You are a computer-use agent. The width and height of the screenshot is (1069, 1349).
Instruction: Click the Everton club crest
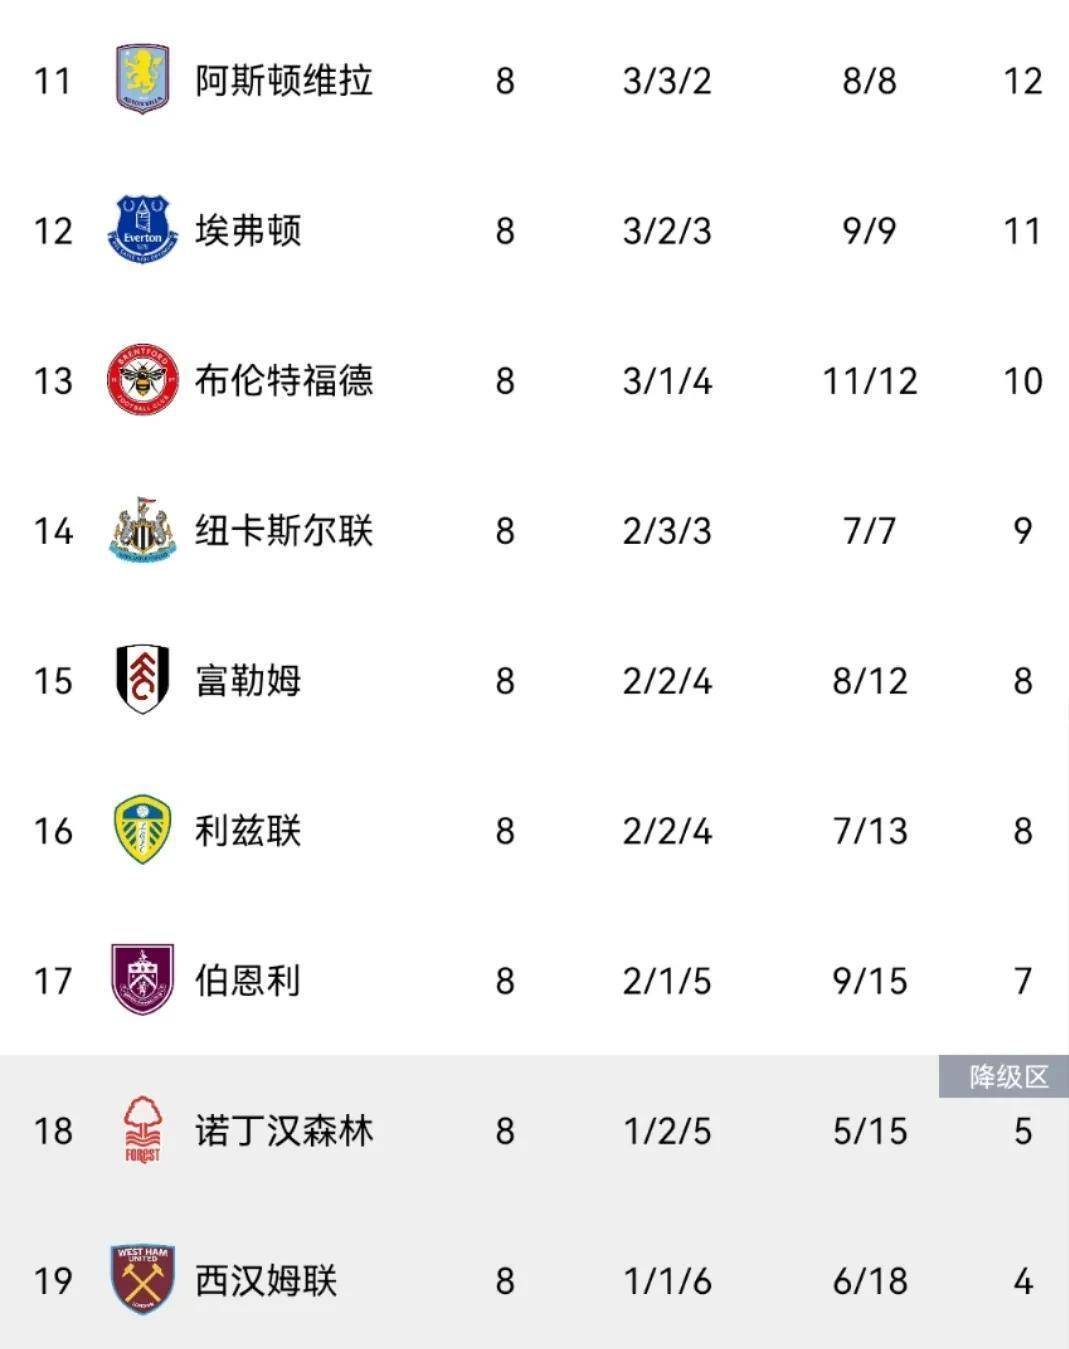coord(142,230)
